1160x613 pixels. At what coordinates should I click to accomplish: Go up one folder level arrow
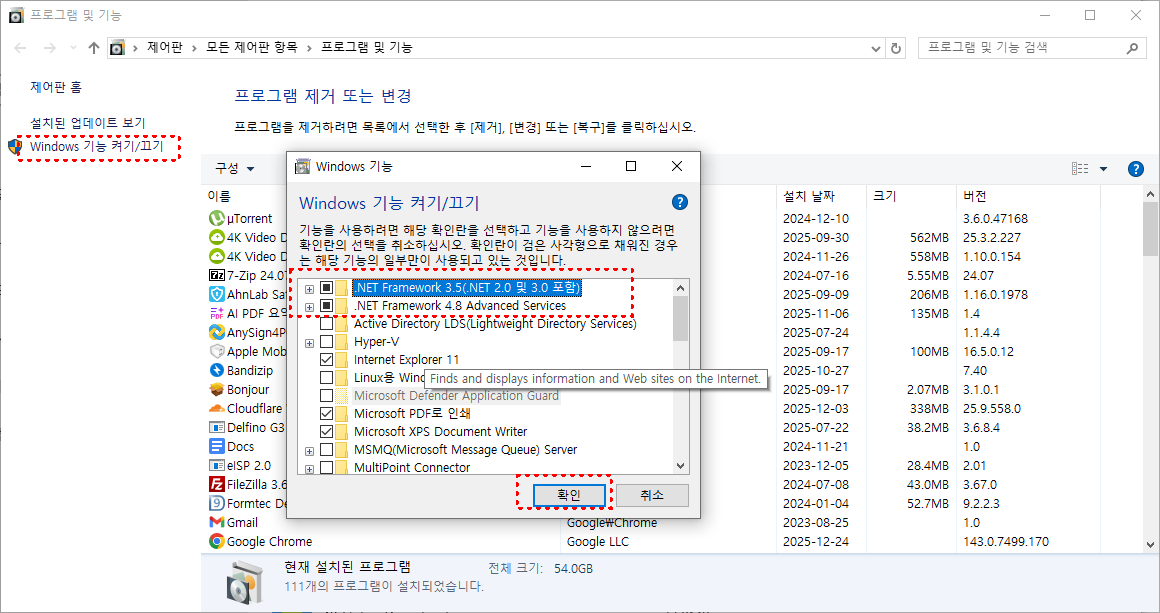93,48
